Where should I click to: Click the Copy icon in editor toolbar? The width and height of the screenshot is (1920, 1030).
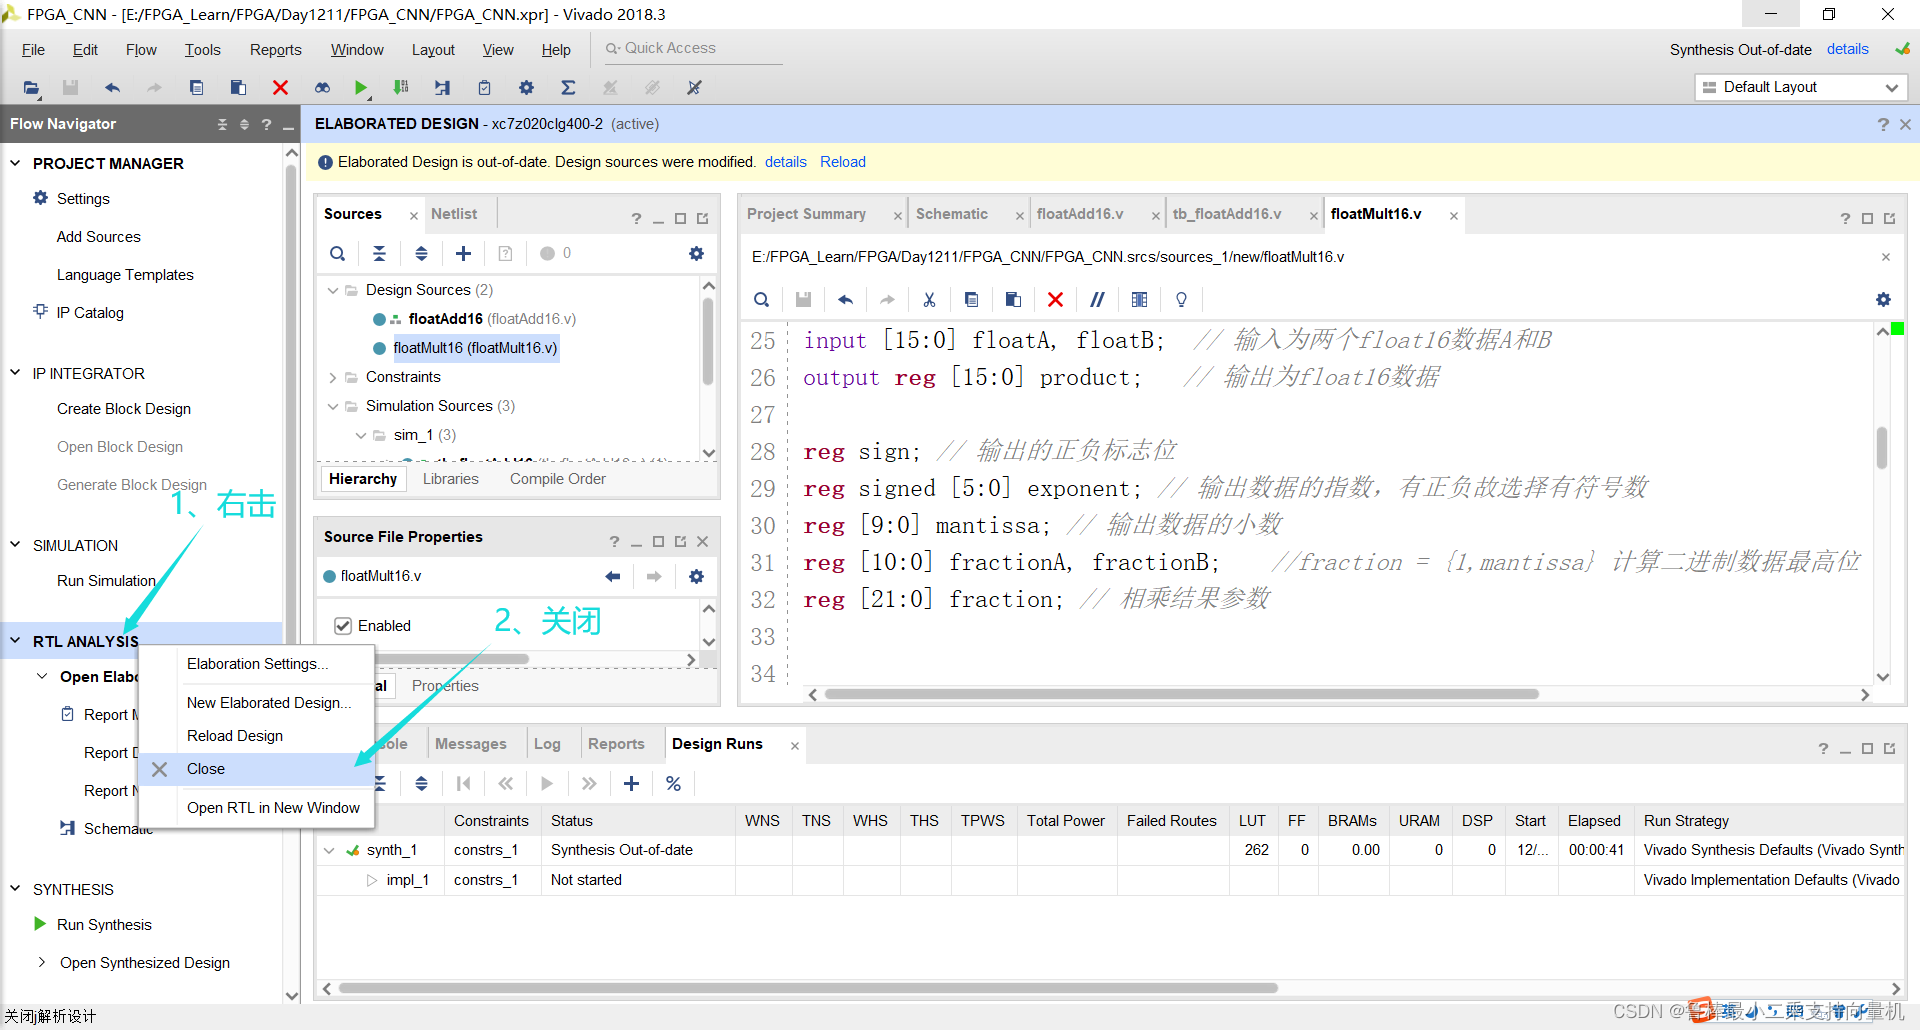[971, 300]
